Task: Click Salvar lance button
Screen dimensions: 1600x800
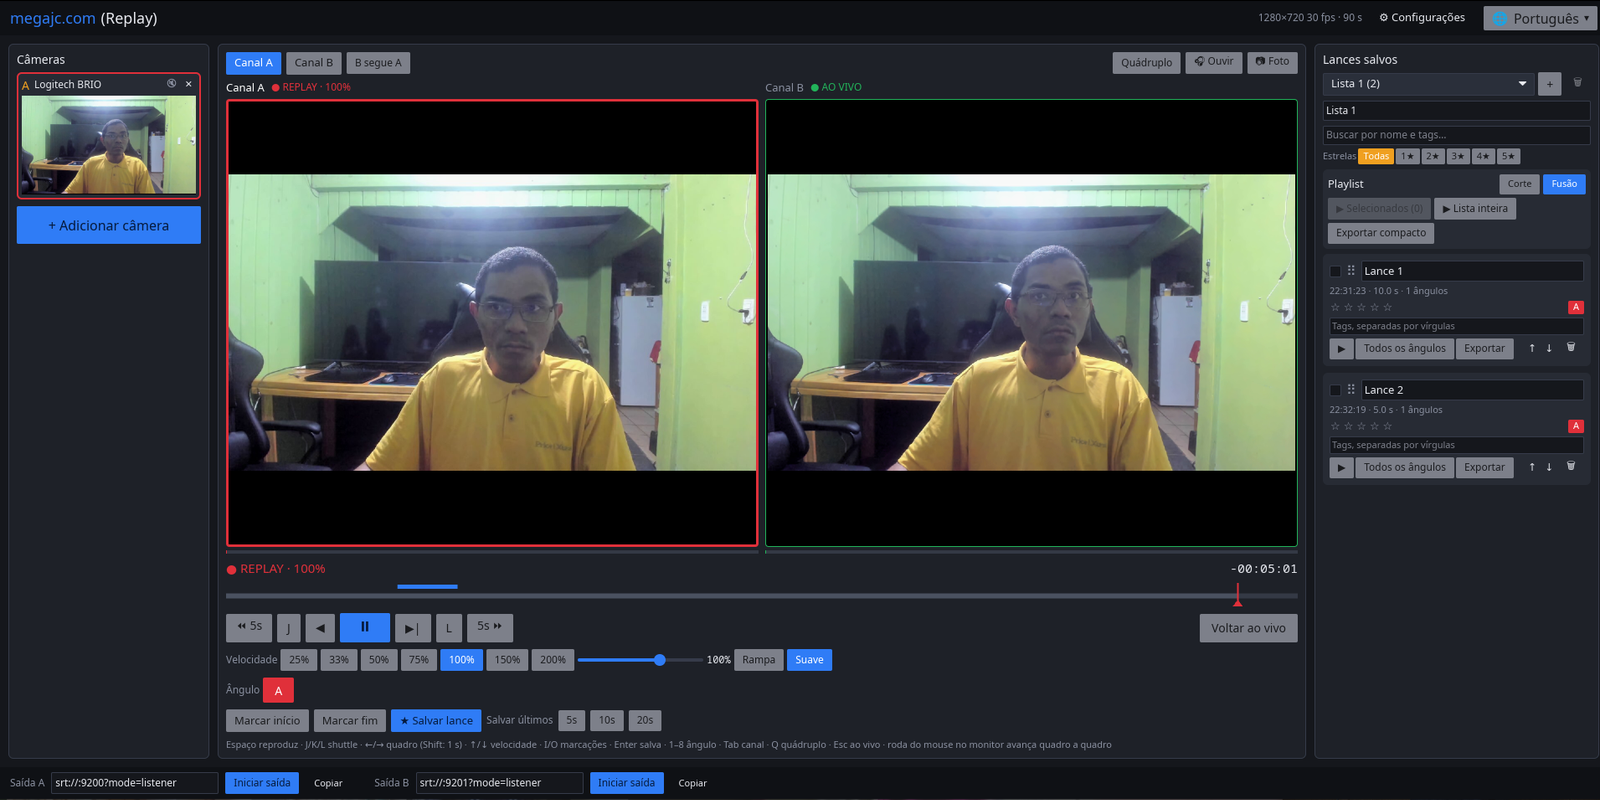Action: tap(436, 720)
